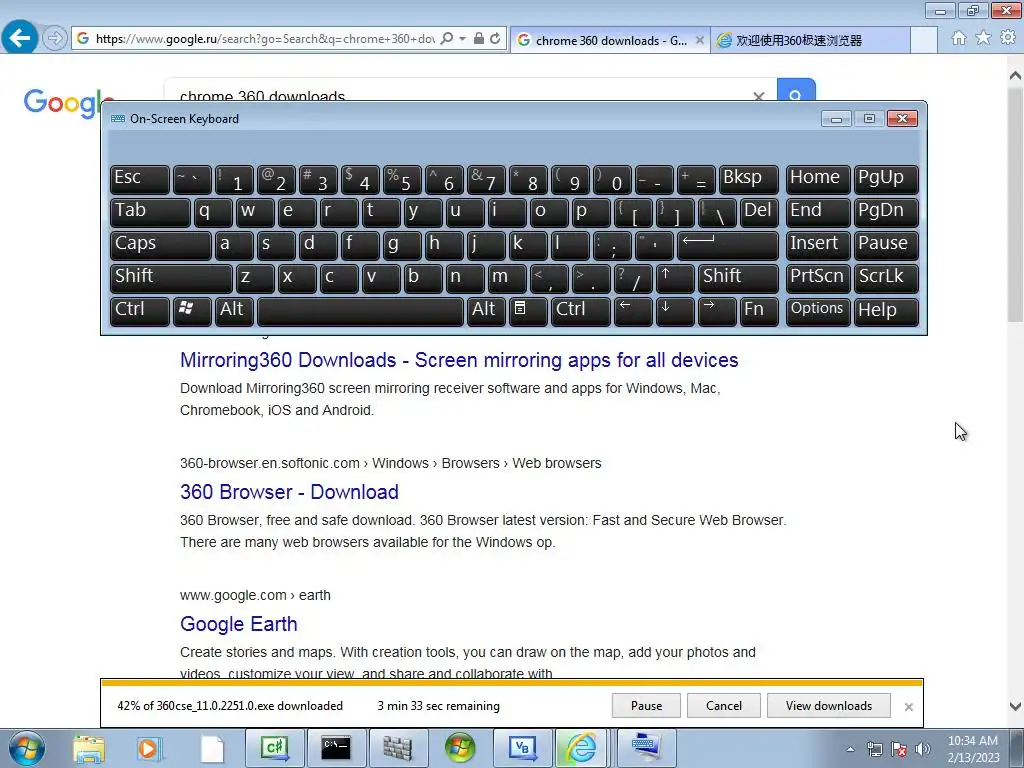Viewport: 1024px width, 768px height.
Task: Pause the 360cse download
Action: click(x=647, y=705)
